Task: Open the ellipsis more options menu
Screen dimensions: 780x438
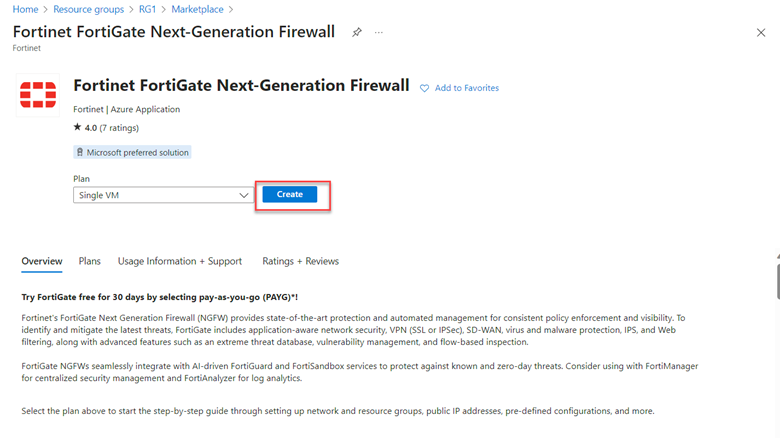Action: click(x=379, y=32)
